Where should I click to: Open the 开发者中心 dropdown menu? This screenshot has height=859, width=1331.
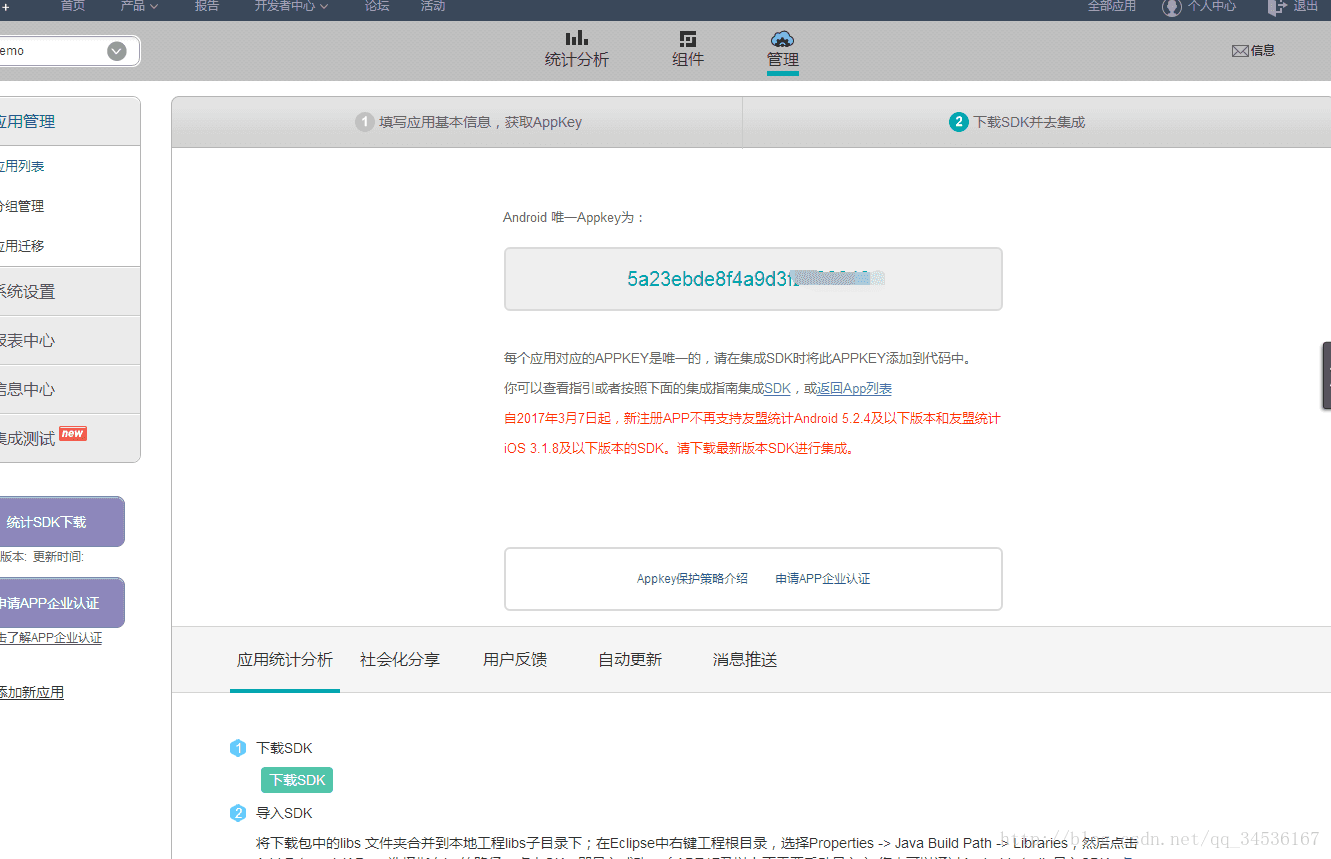291,6
